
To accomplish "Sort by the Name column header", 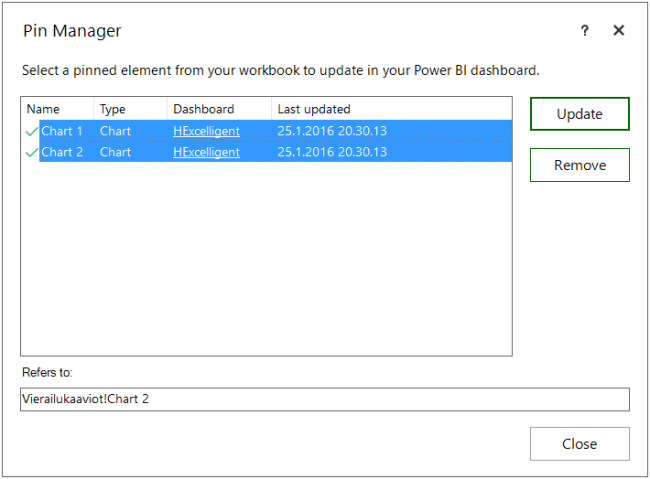I will [x=43, y=109].
